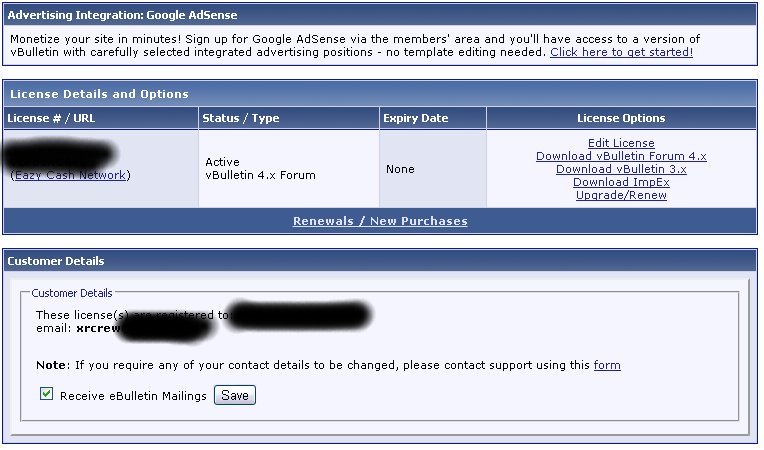This screenshot has width=764, height=450.
Task: Click the Customer Details section header bar
Action: point(380,261)
